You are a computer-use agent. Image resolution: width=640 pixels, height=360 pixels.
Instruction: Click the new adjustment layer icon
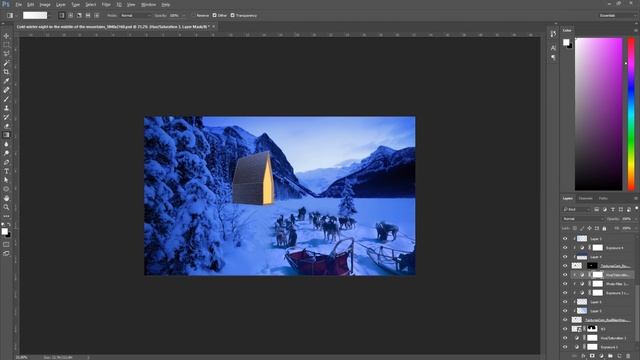coord(601,356)
